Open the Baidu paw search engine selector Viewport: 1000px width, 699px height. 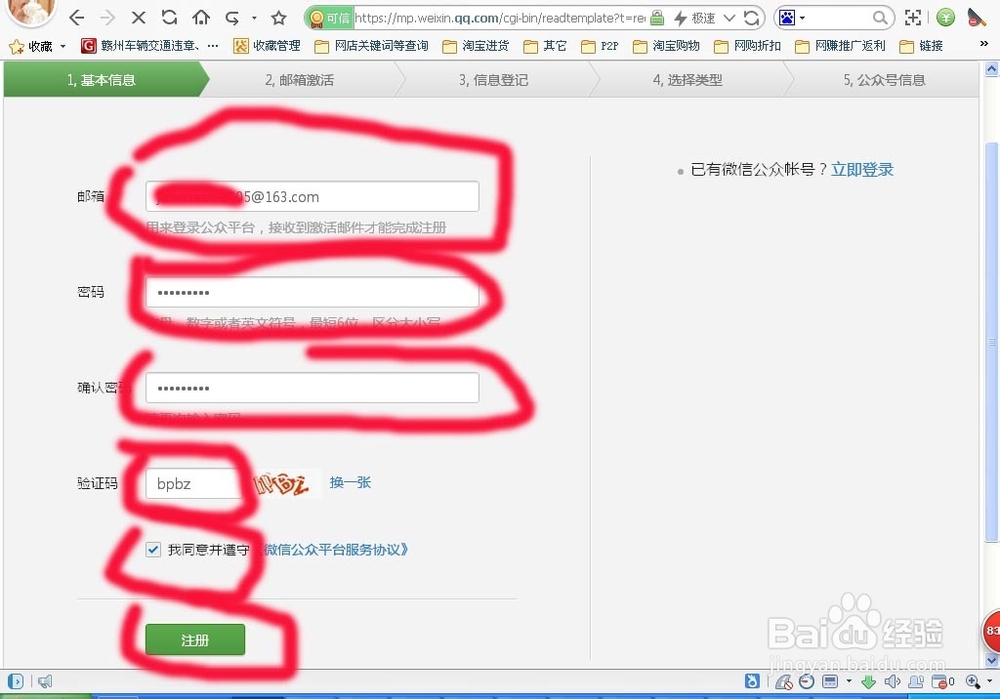(792, 18)
